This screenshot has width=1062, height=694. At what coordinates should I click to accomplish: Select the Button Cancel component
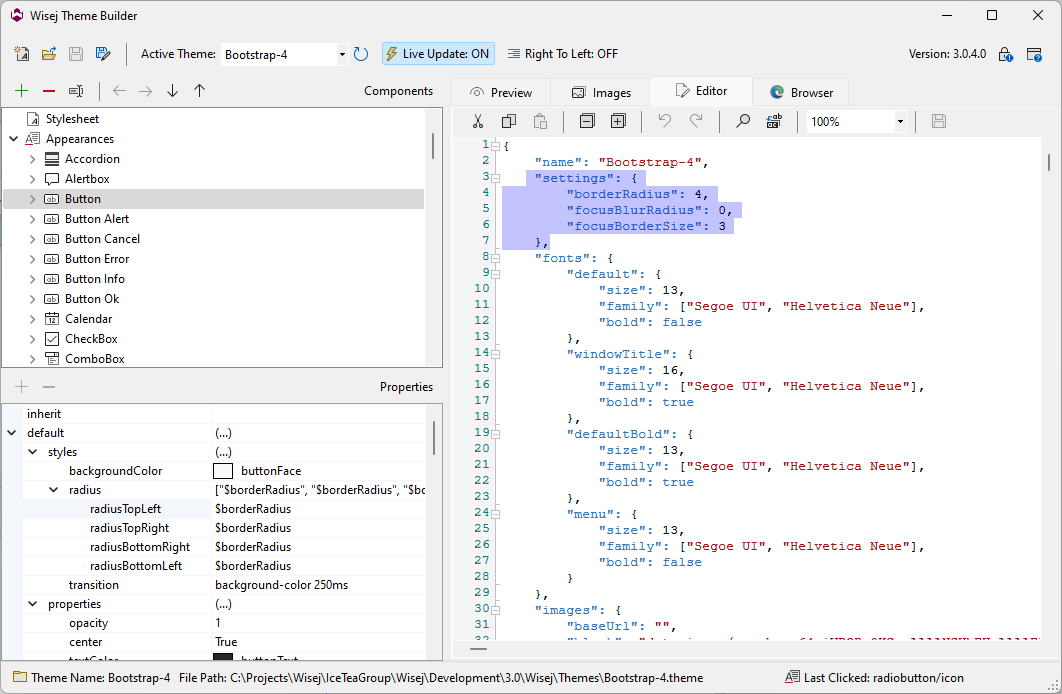point(102,239)
